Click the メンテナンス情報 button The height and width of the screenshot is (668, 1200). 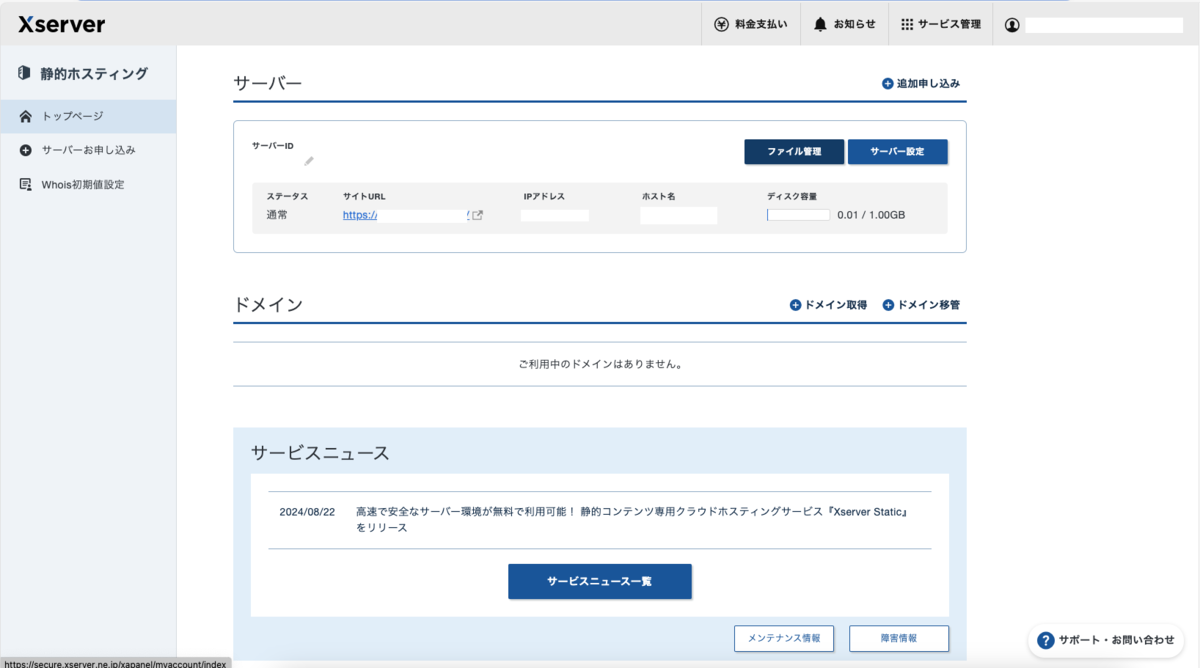tap(786, 638)
